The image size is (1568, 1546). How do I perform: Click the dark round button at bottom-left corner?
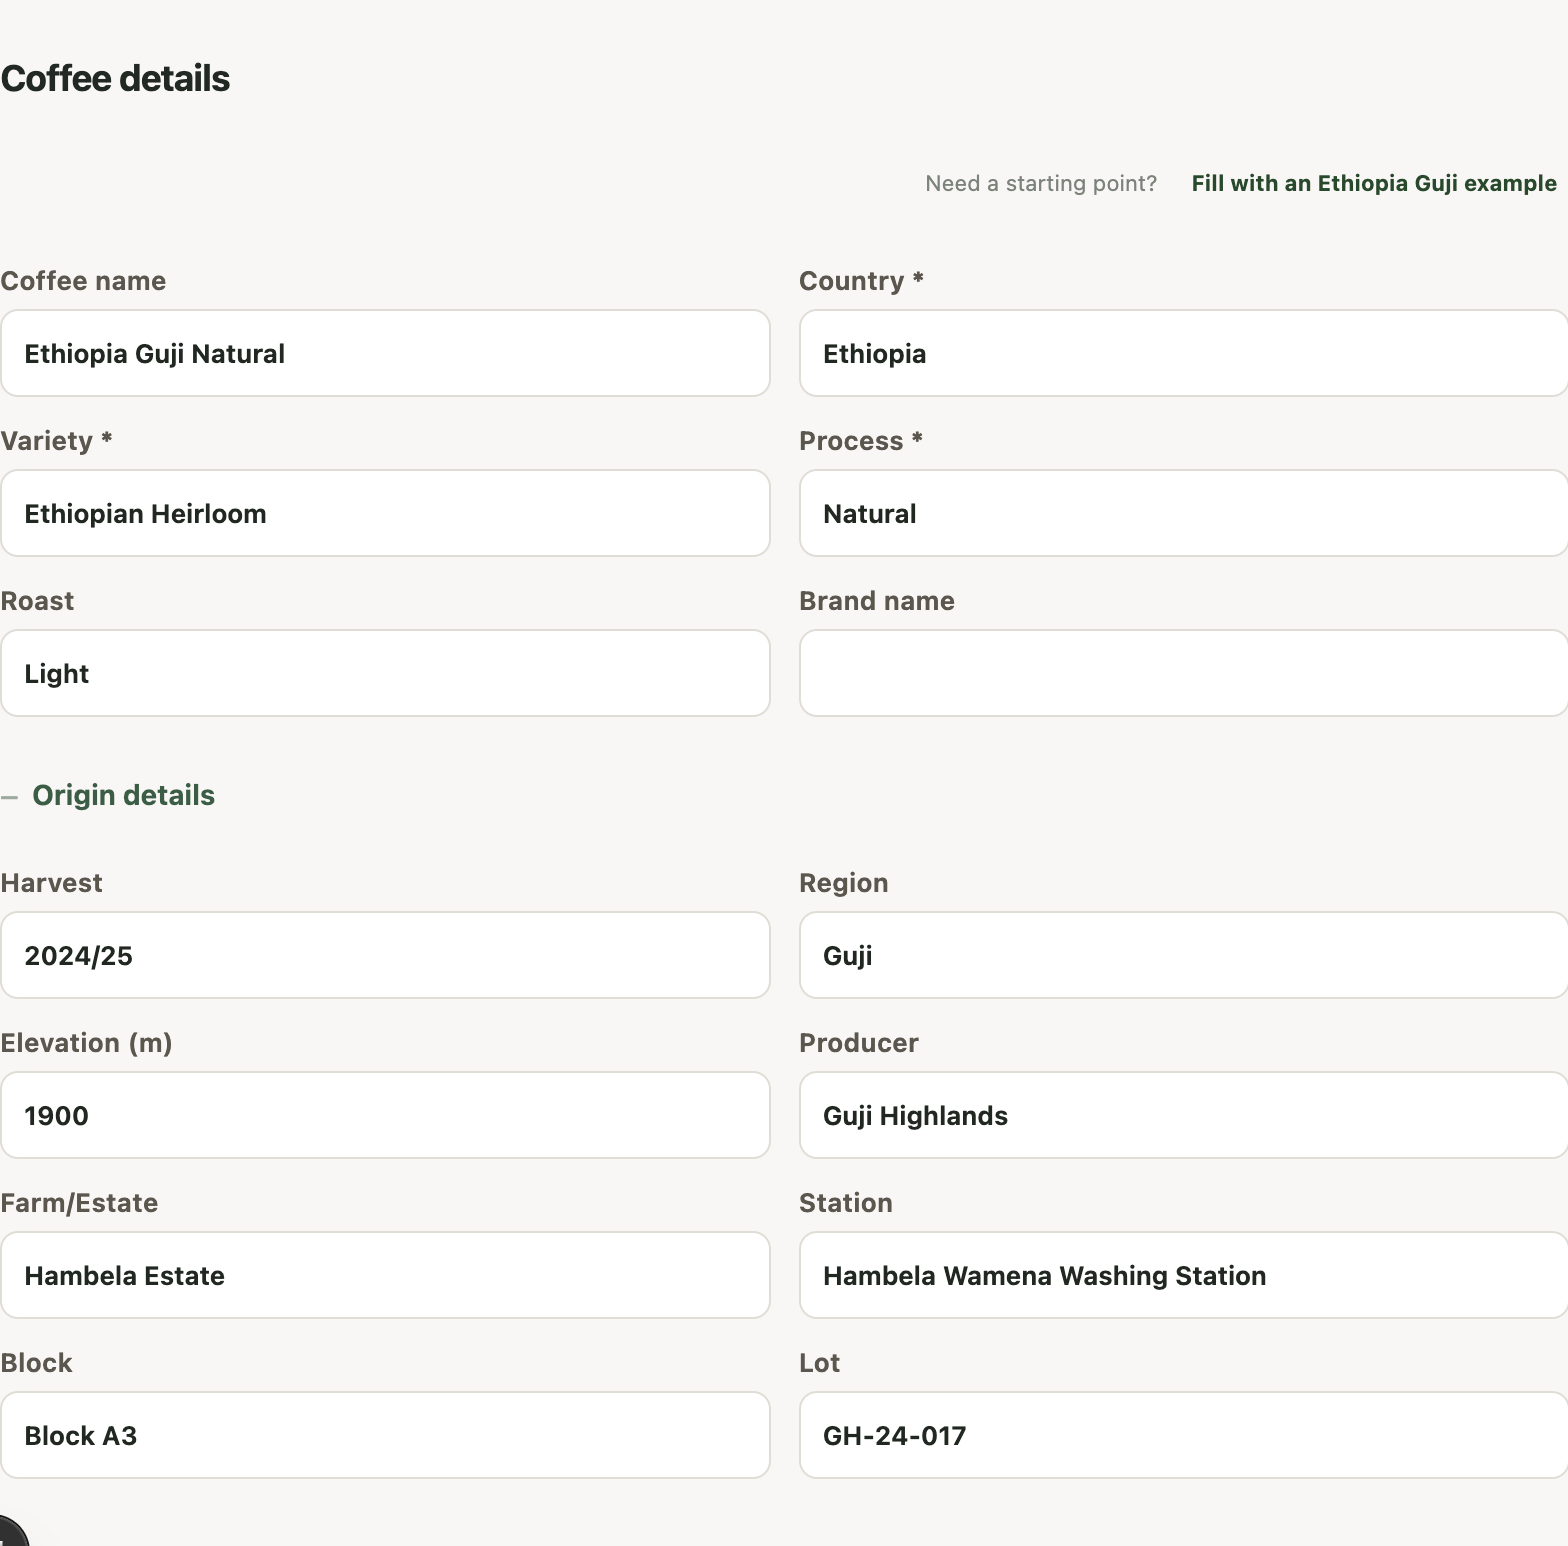click(x=10, y=1532)
